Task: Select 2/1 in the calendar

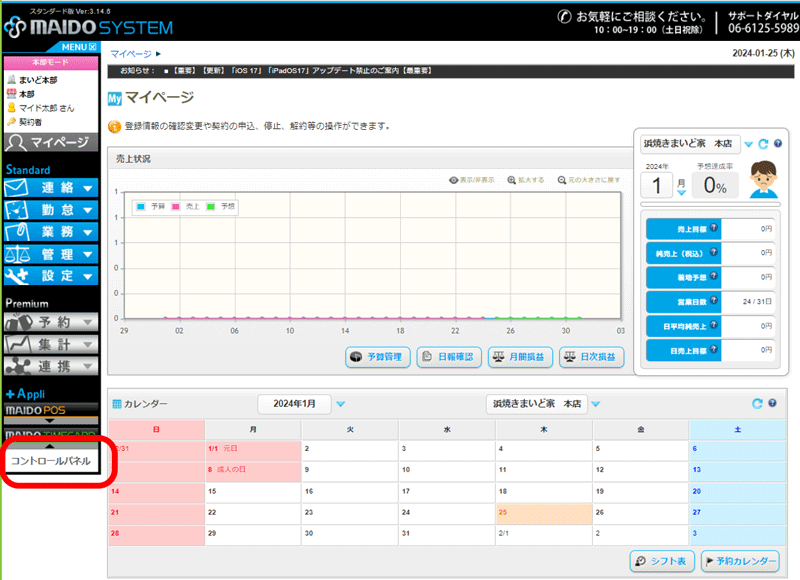Action: 544,536
